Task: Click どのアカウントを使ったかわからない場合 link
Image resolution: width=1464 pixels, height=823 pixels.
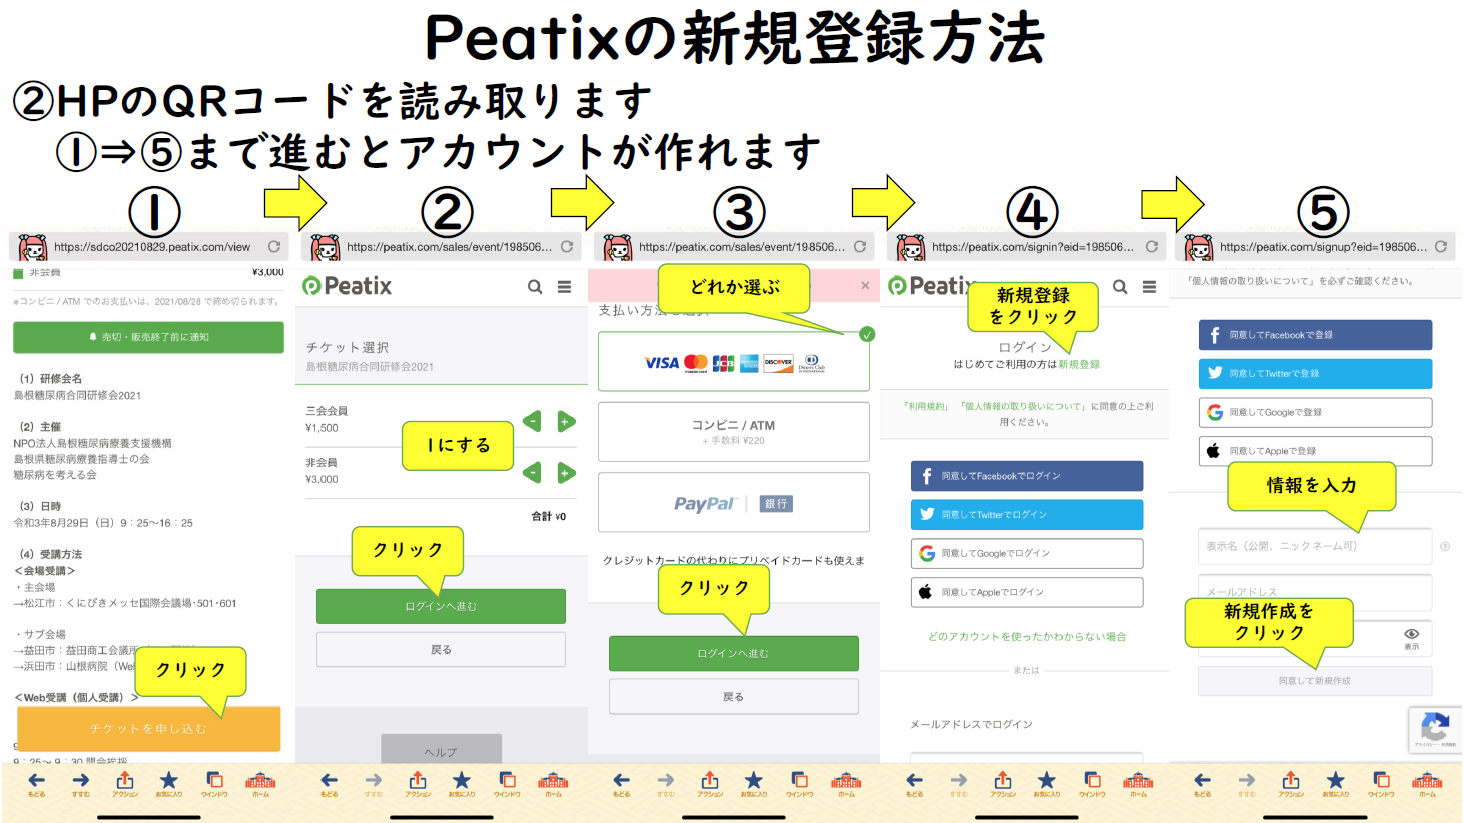Action: click(x=1027, y=637)
